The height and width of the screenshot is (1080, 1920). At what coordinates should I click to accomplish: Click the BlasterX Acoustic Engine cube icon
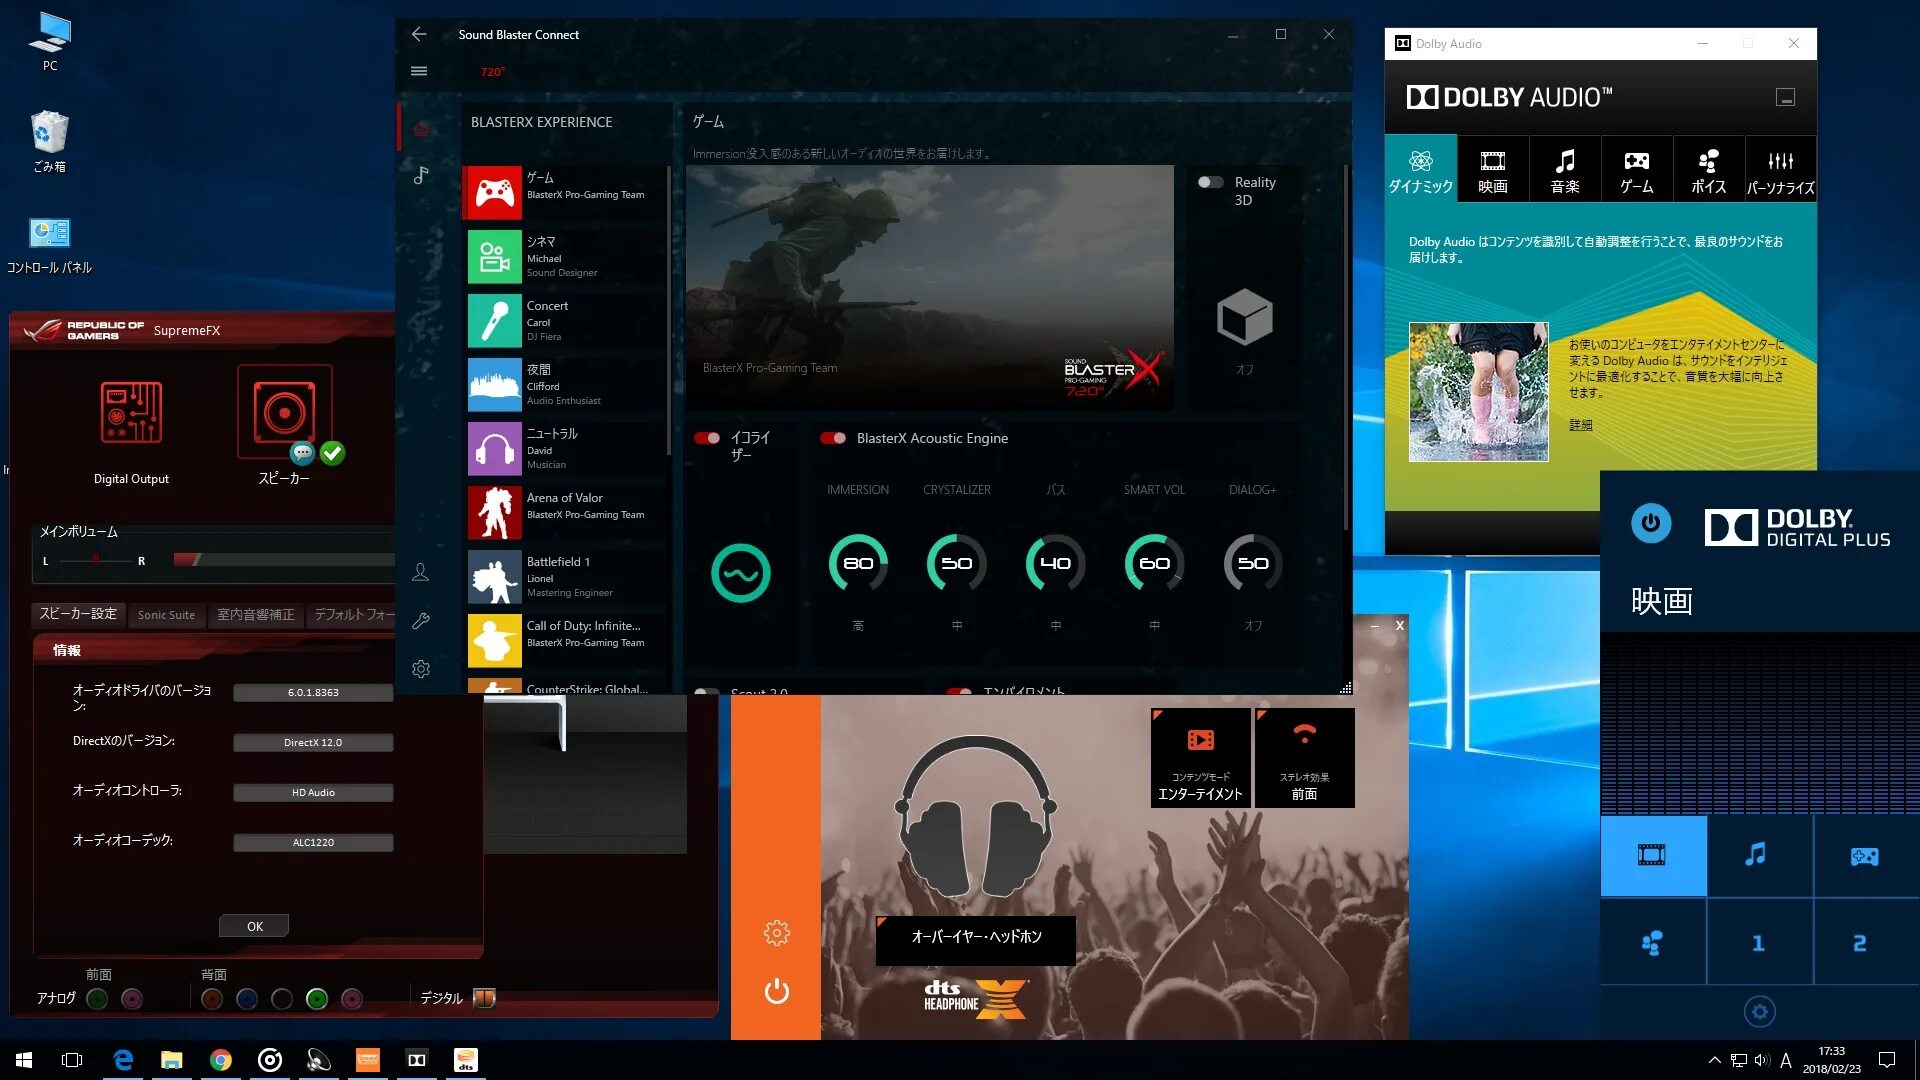pos(1240,318)
